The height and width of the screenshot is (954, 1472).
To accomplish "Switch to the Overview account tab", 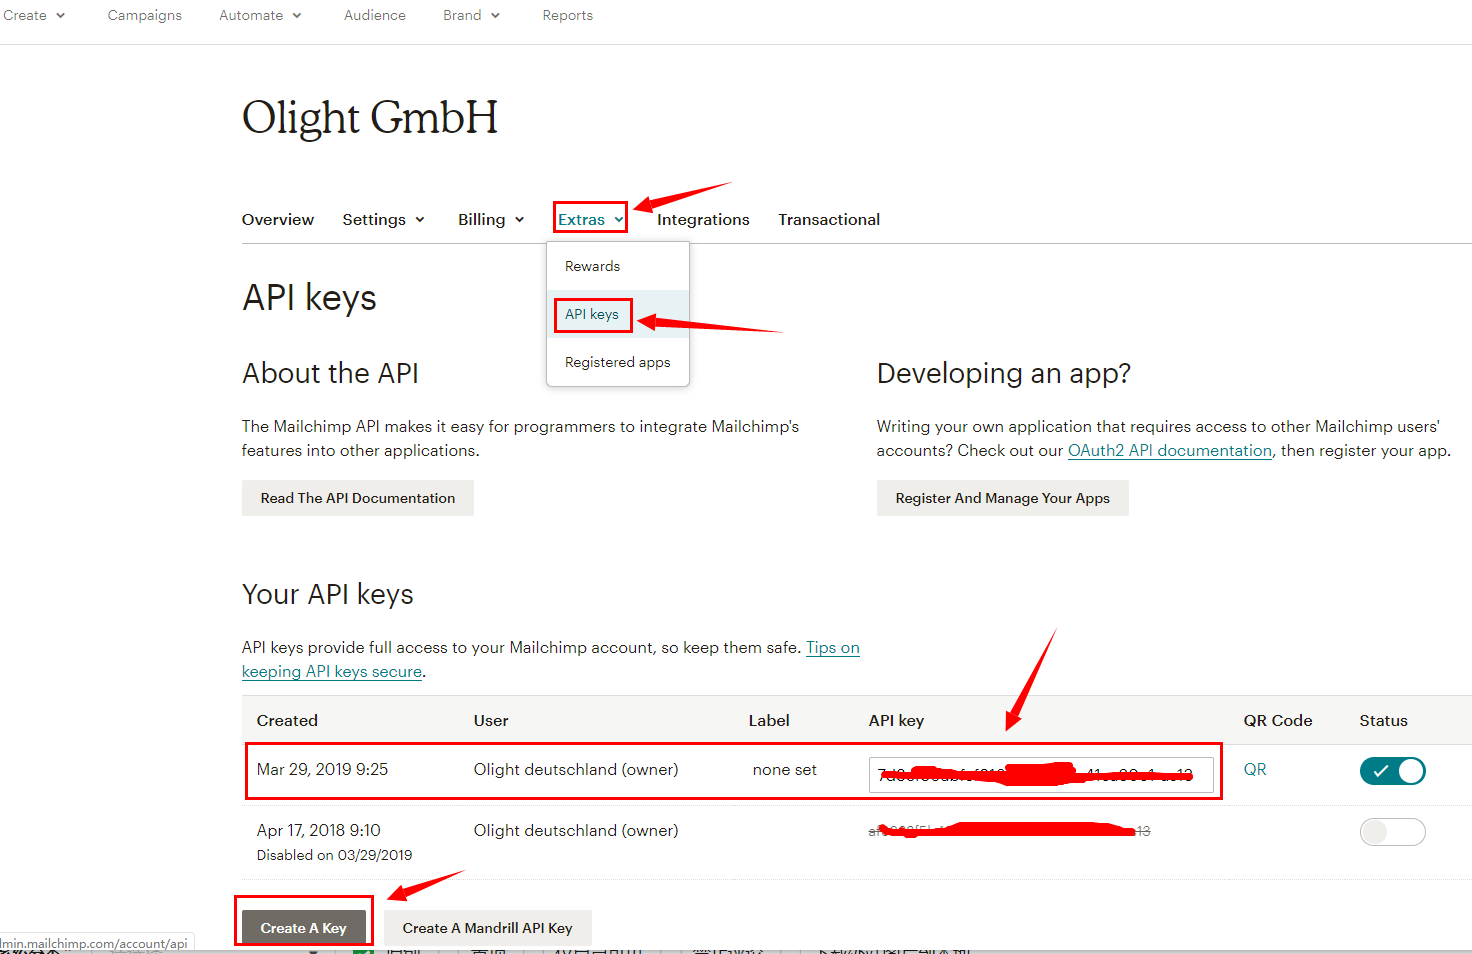I will click(x=278, y=219).
